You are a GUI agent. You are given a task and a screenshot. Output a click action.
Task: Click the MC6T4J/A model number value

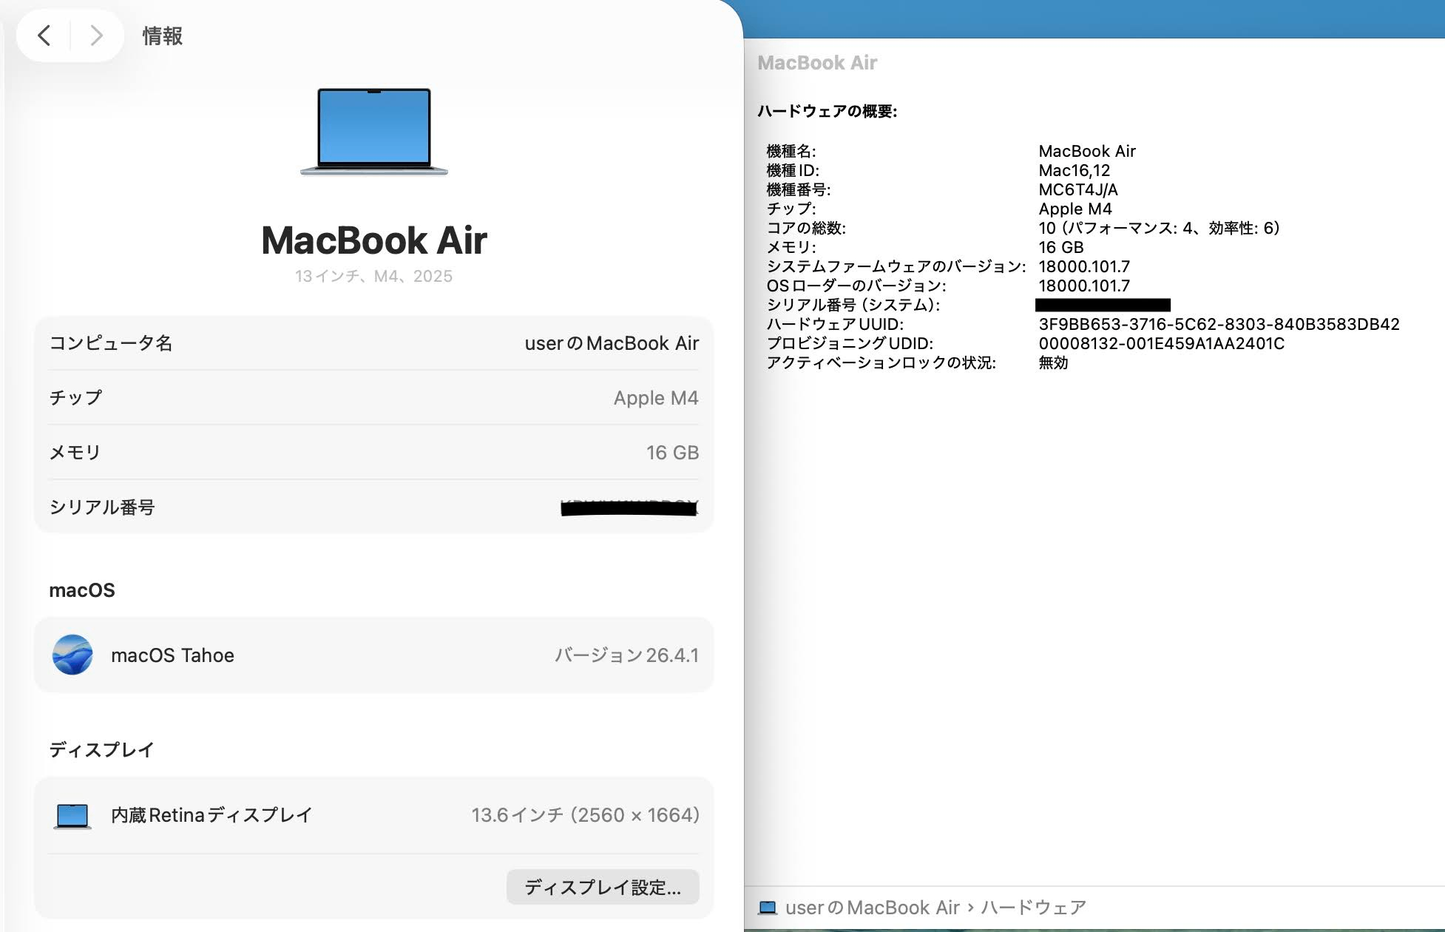(1078, 190)
